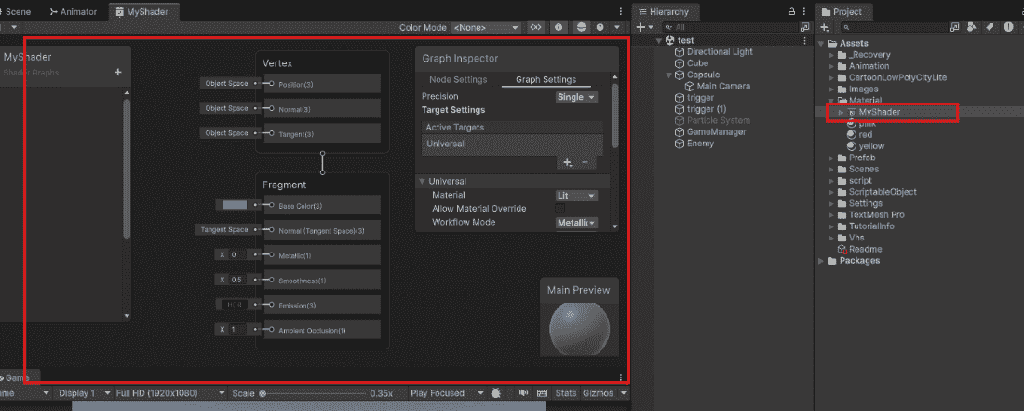Toggle the Blackboard button in Shader Graph toolbar

pyautogui.click(x=536, y=27)
